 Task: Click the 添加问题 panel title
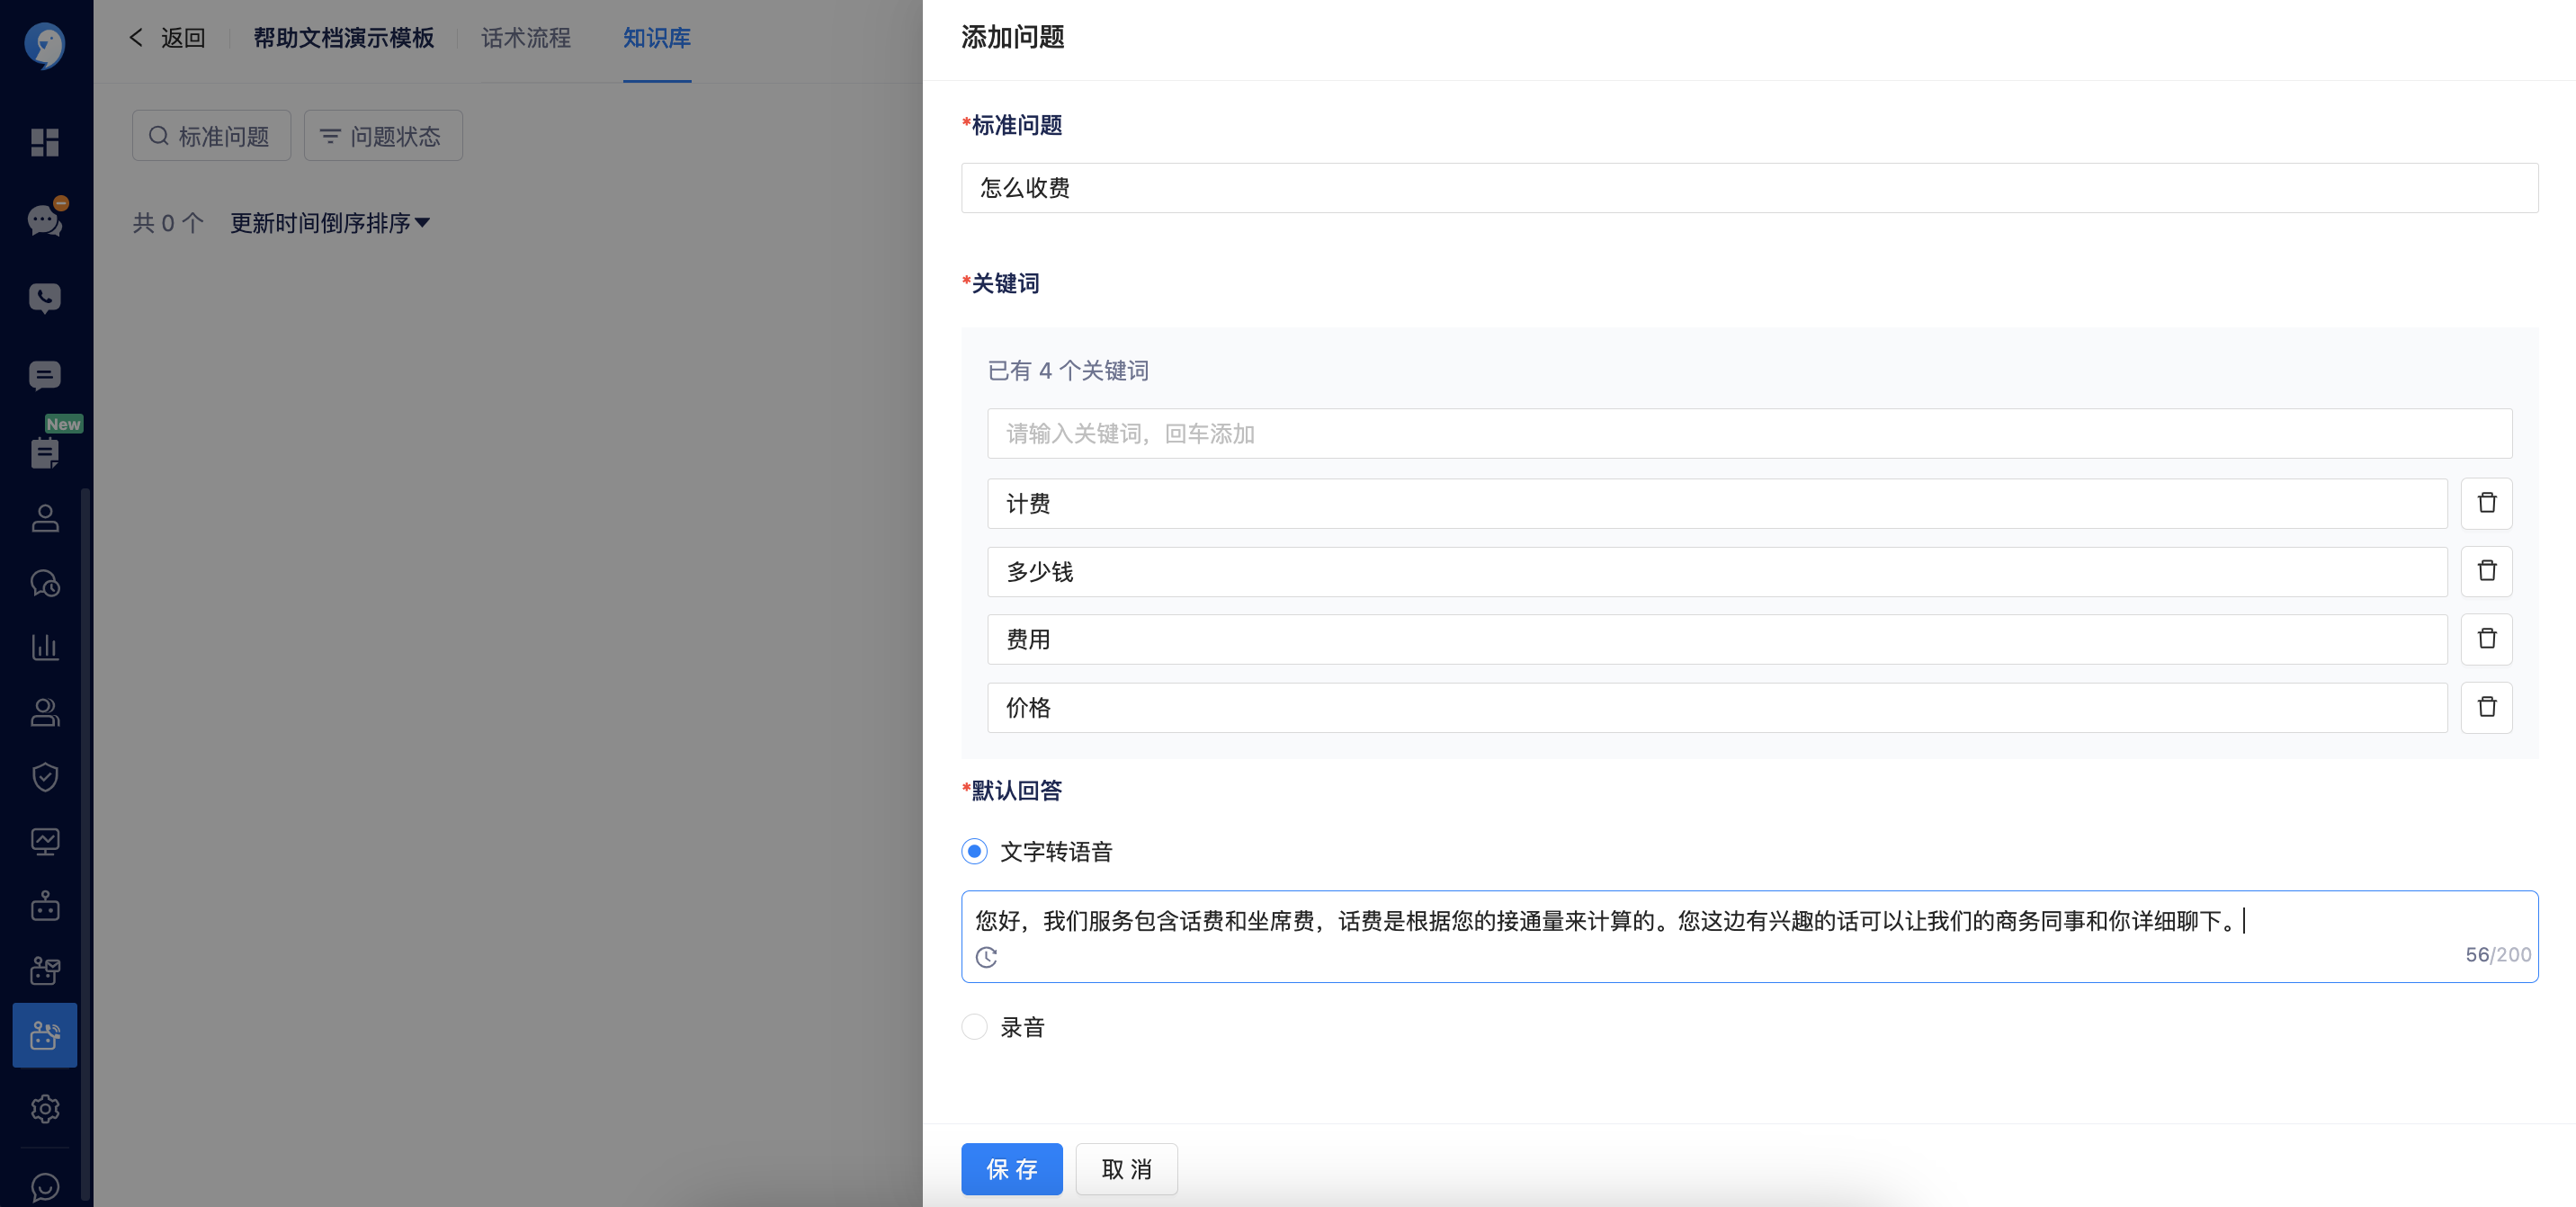[x=1012, y=37]
